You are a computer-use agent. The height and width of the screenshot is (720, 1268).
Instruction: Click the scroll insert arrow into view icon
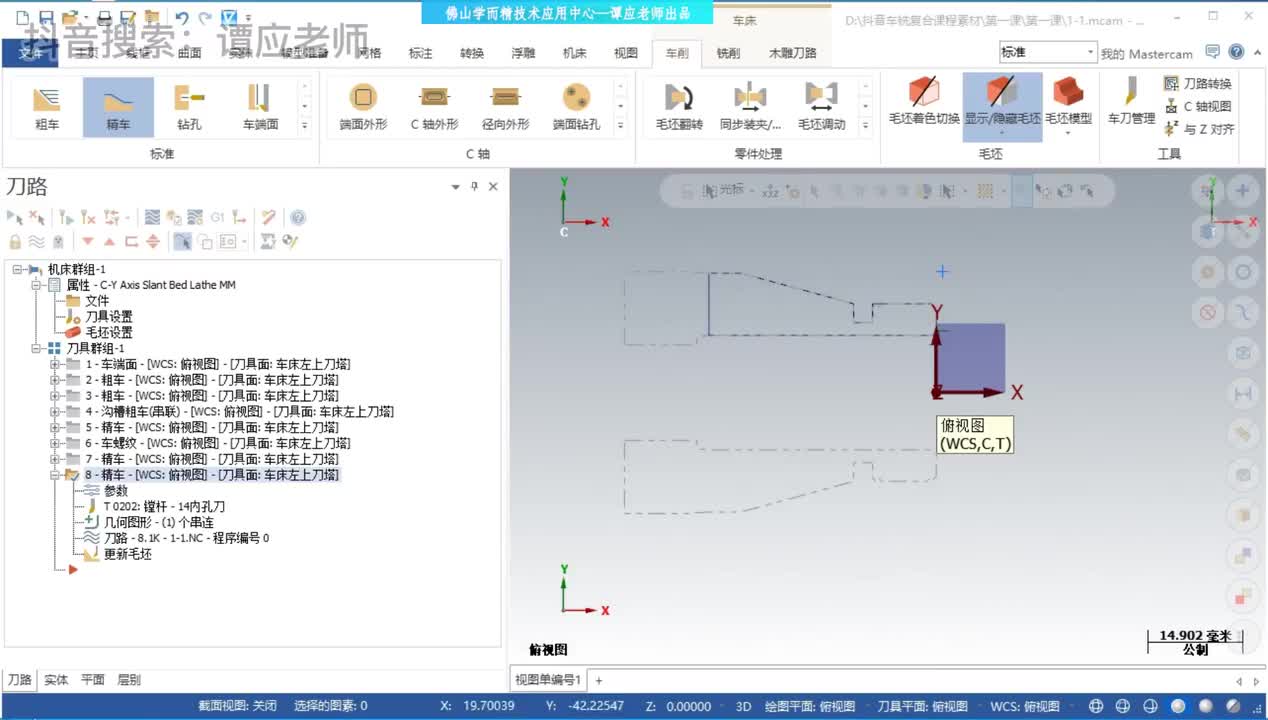[x=153, y=241]
